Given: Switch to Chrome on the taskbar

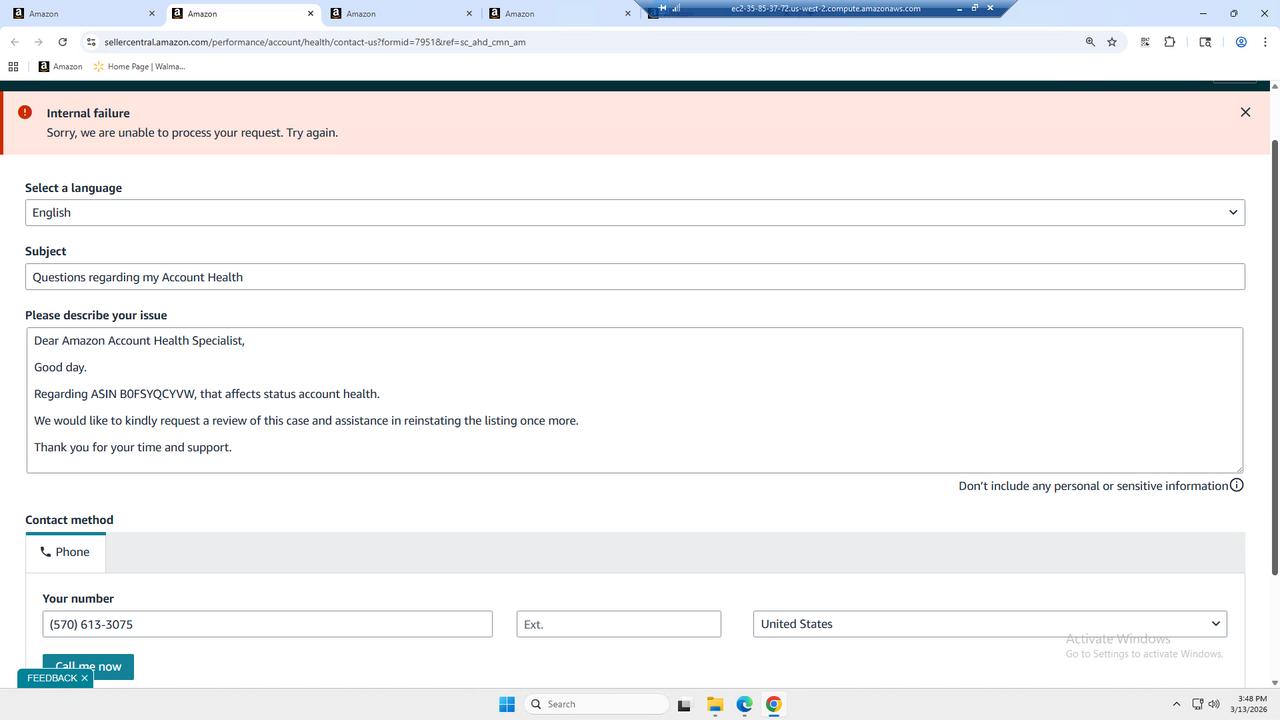Looking at the screenshot, I should pos(773,704).
